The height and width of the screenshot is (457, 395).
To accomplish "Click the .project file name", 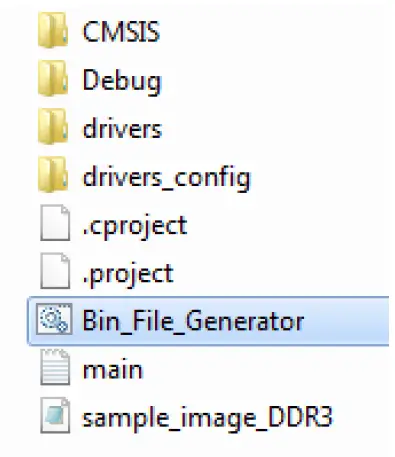I will tap(128, 274).
